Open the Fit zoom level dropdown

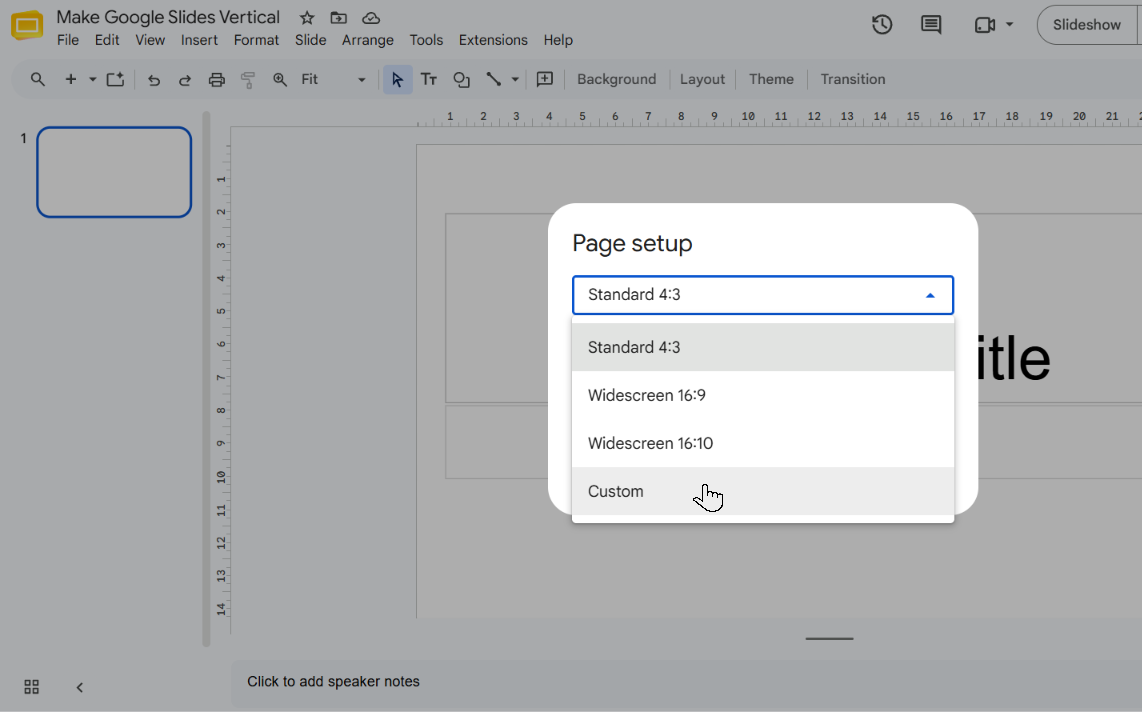[x=333, y=79]
